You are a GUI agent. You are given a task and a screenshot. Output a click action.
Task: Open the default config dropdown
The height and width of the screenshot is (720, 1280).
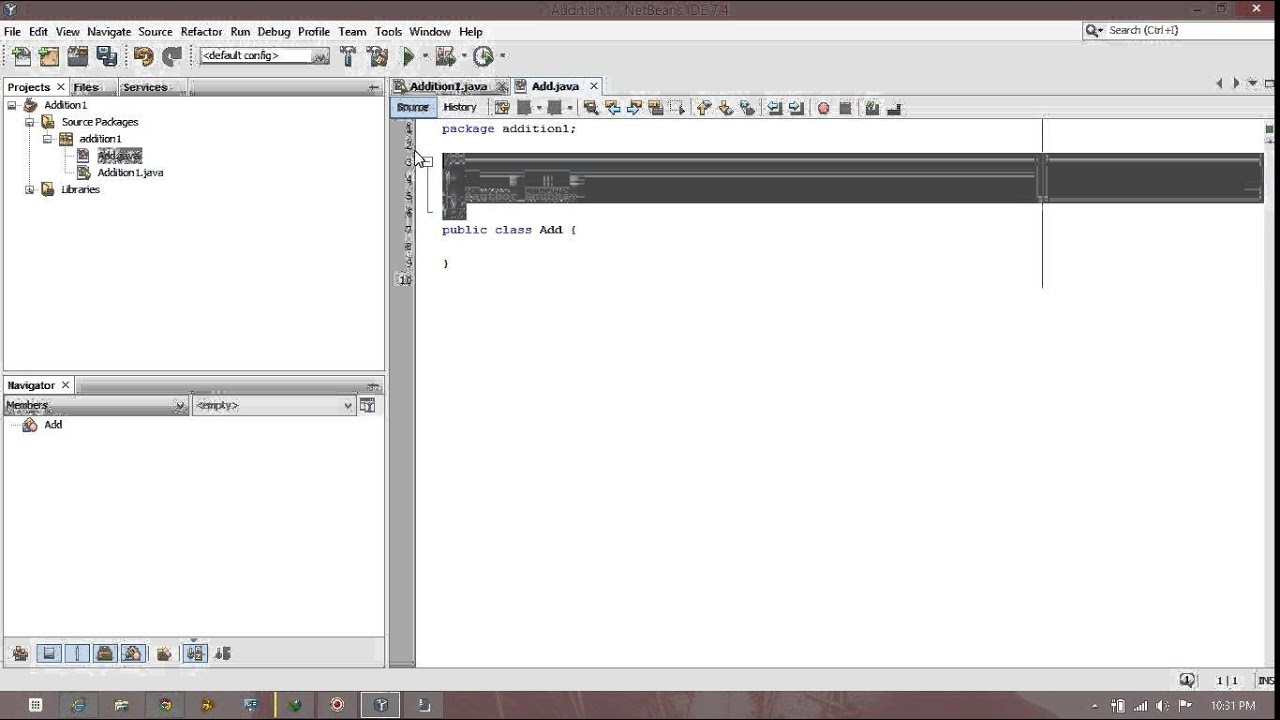click(264, 56)
